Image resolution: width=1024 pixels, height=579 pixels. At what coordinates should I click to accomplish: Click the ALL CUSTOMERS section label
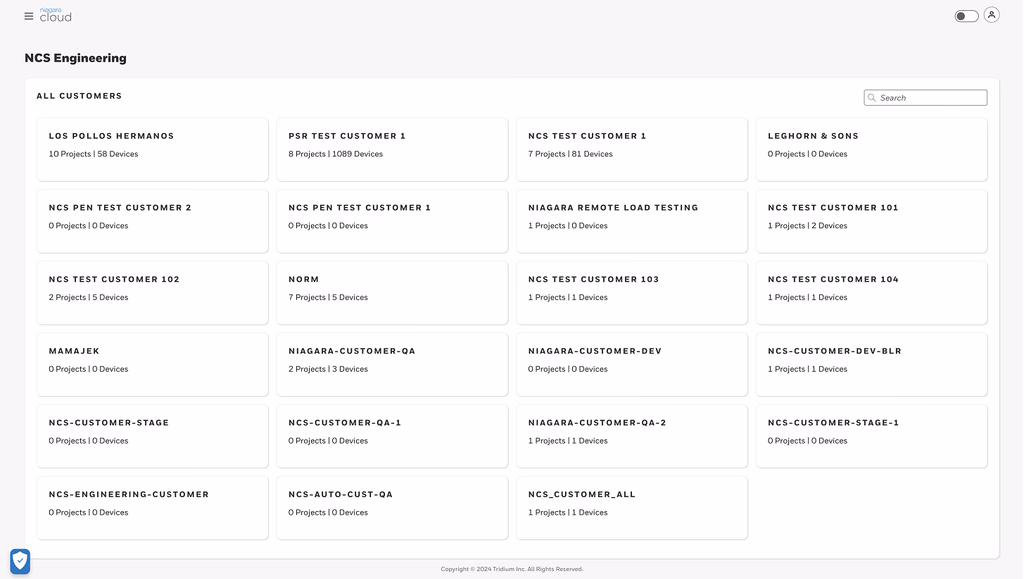pyautogui.click(x=79, y=96)
